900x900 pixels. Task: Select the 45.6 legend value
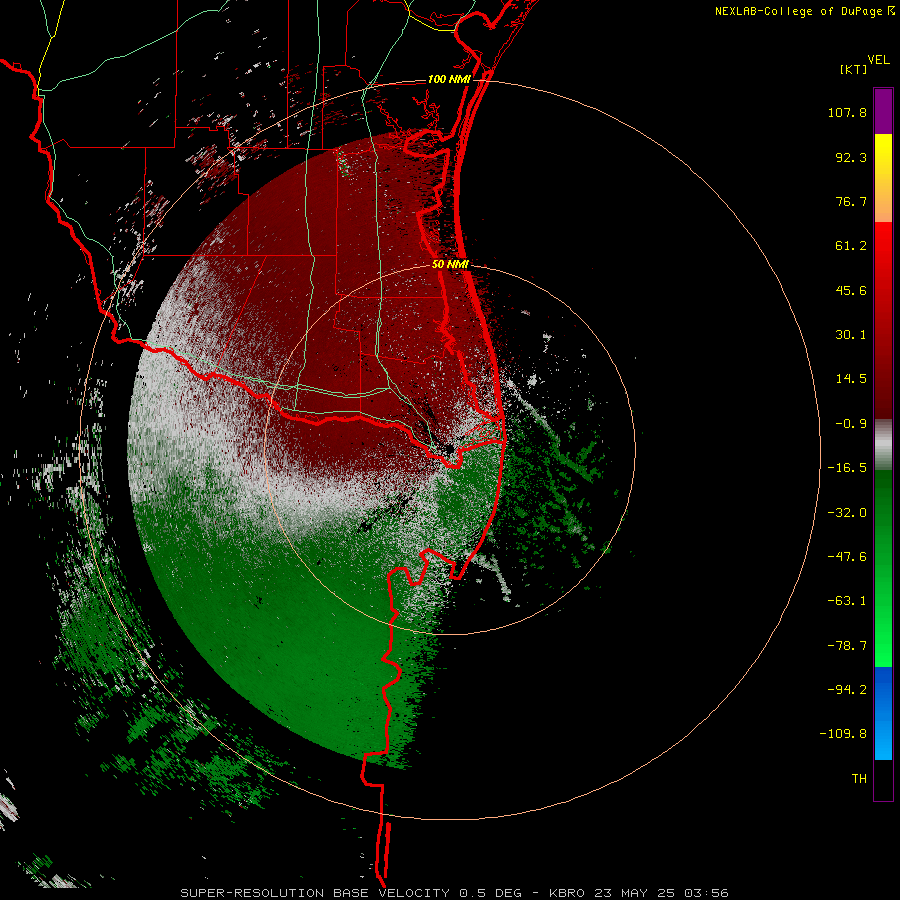851,290
